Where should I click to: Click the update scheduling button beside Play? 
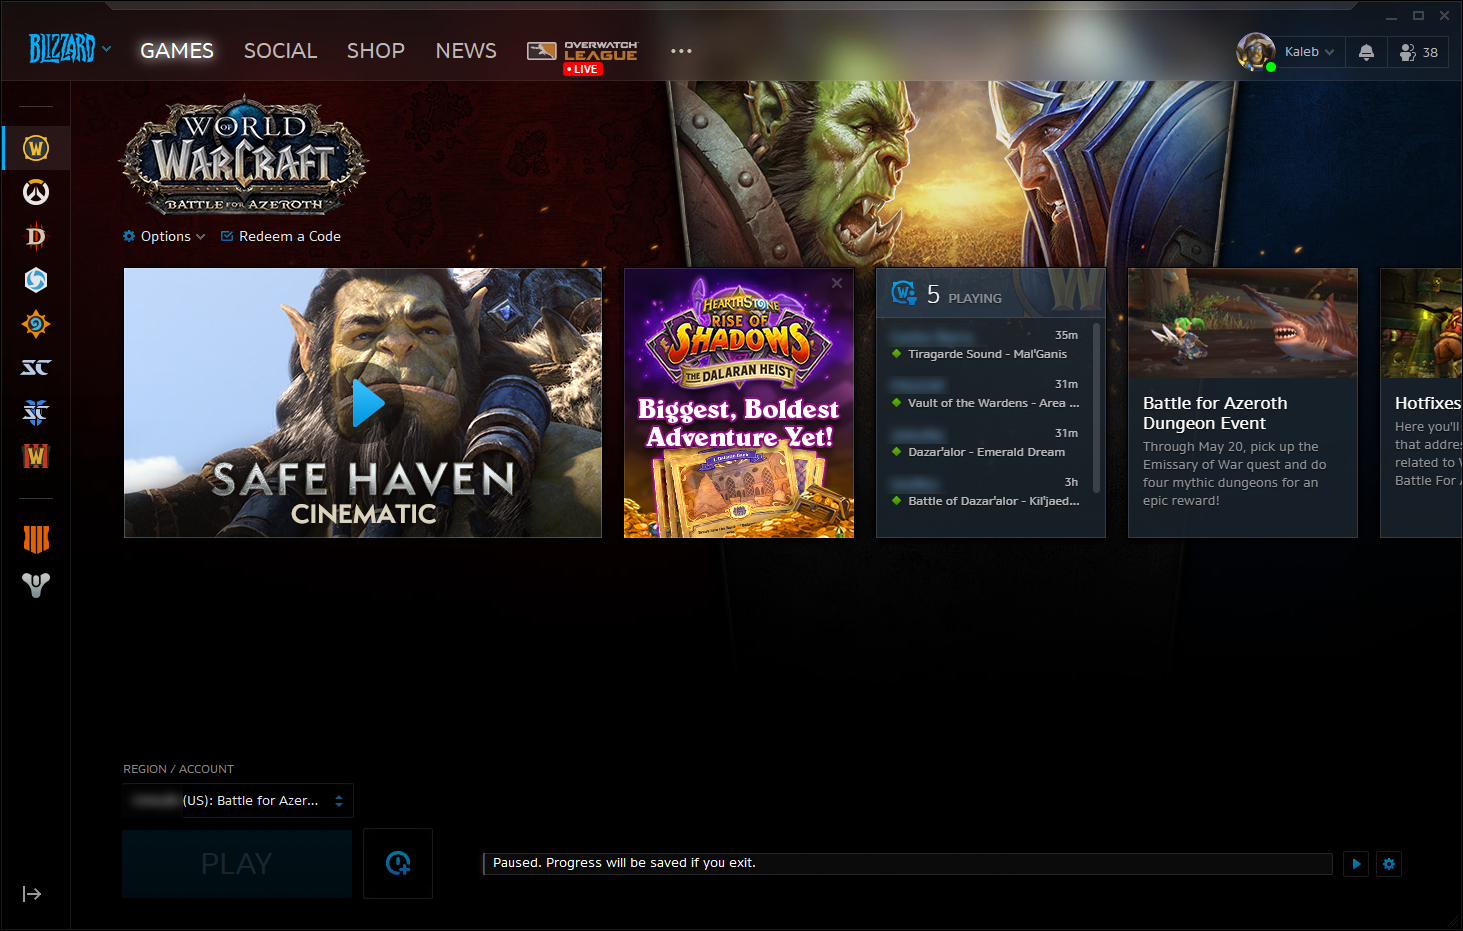(398, 863)
